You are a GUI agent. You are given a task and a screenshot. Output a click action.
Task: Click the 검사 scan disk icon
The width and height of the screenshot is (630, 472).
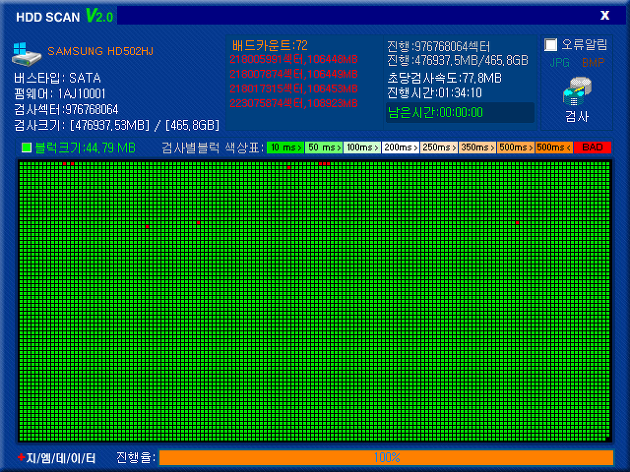click(577, 92)
